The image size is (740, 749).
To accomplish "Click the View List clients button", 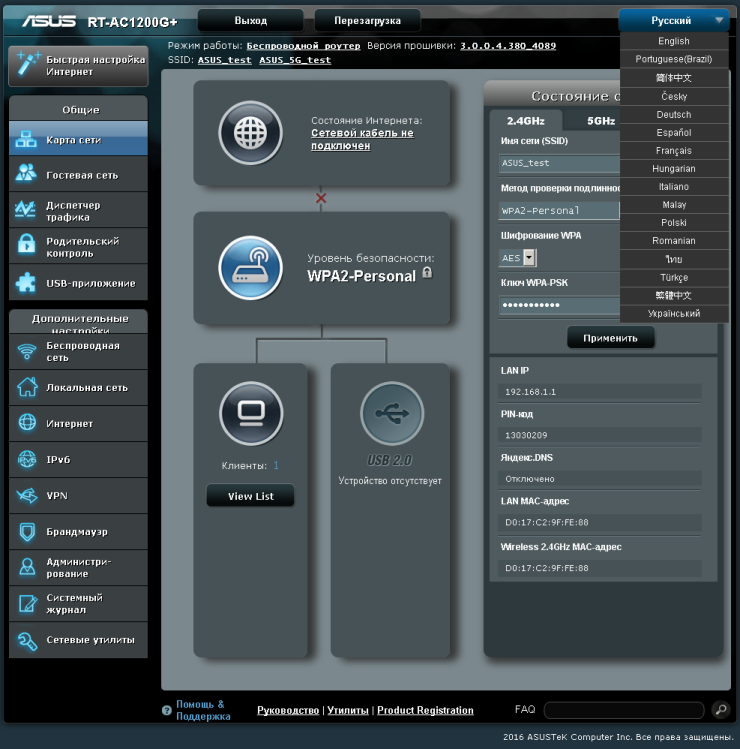I will tap(250, 496).
